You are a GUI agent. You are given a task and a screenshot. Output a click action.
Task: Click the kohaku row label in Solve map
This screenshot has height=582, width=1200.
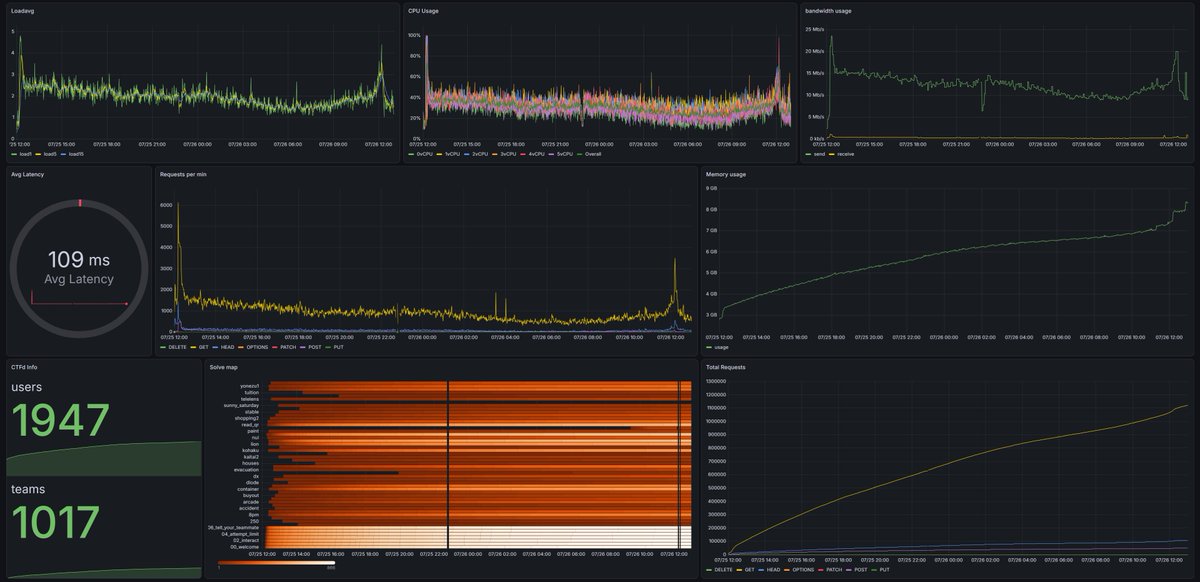251,451
